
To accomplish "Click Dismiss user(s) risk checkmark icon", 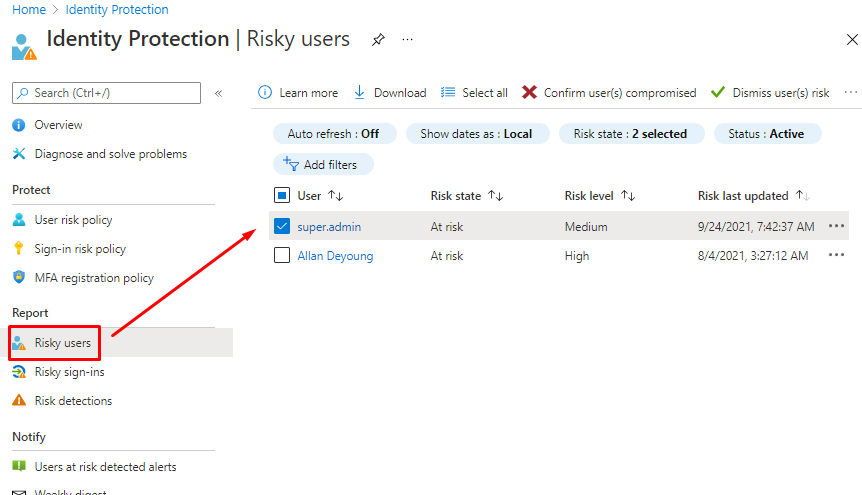I will tap(718, 93).
